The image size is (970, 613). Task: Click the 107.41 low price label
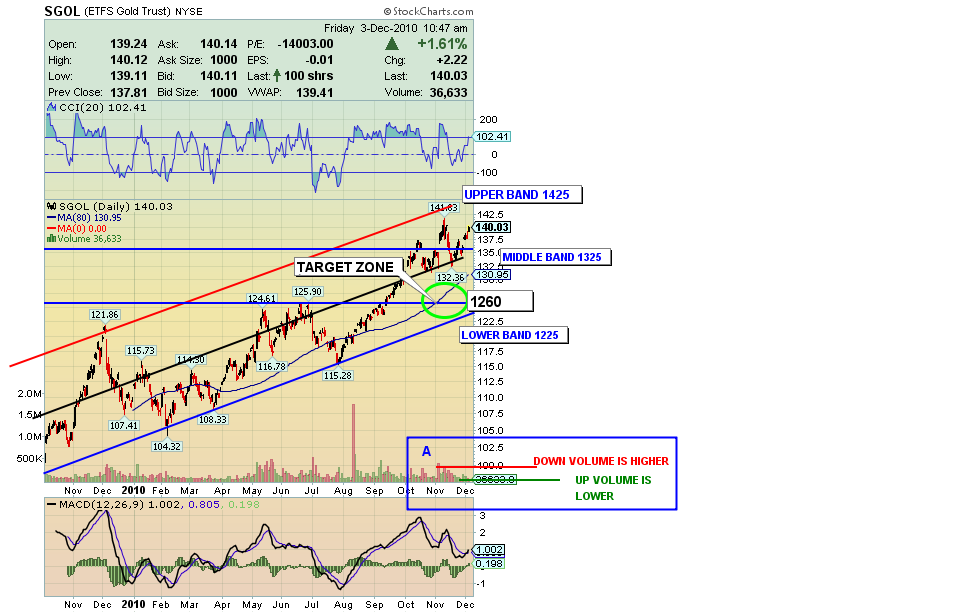tap(124, 425)
